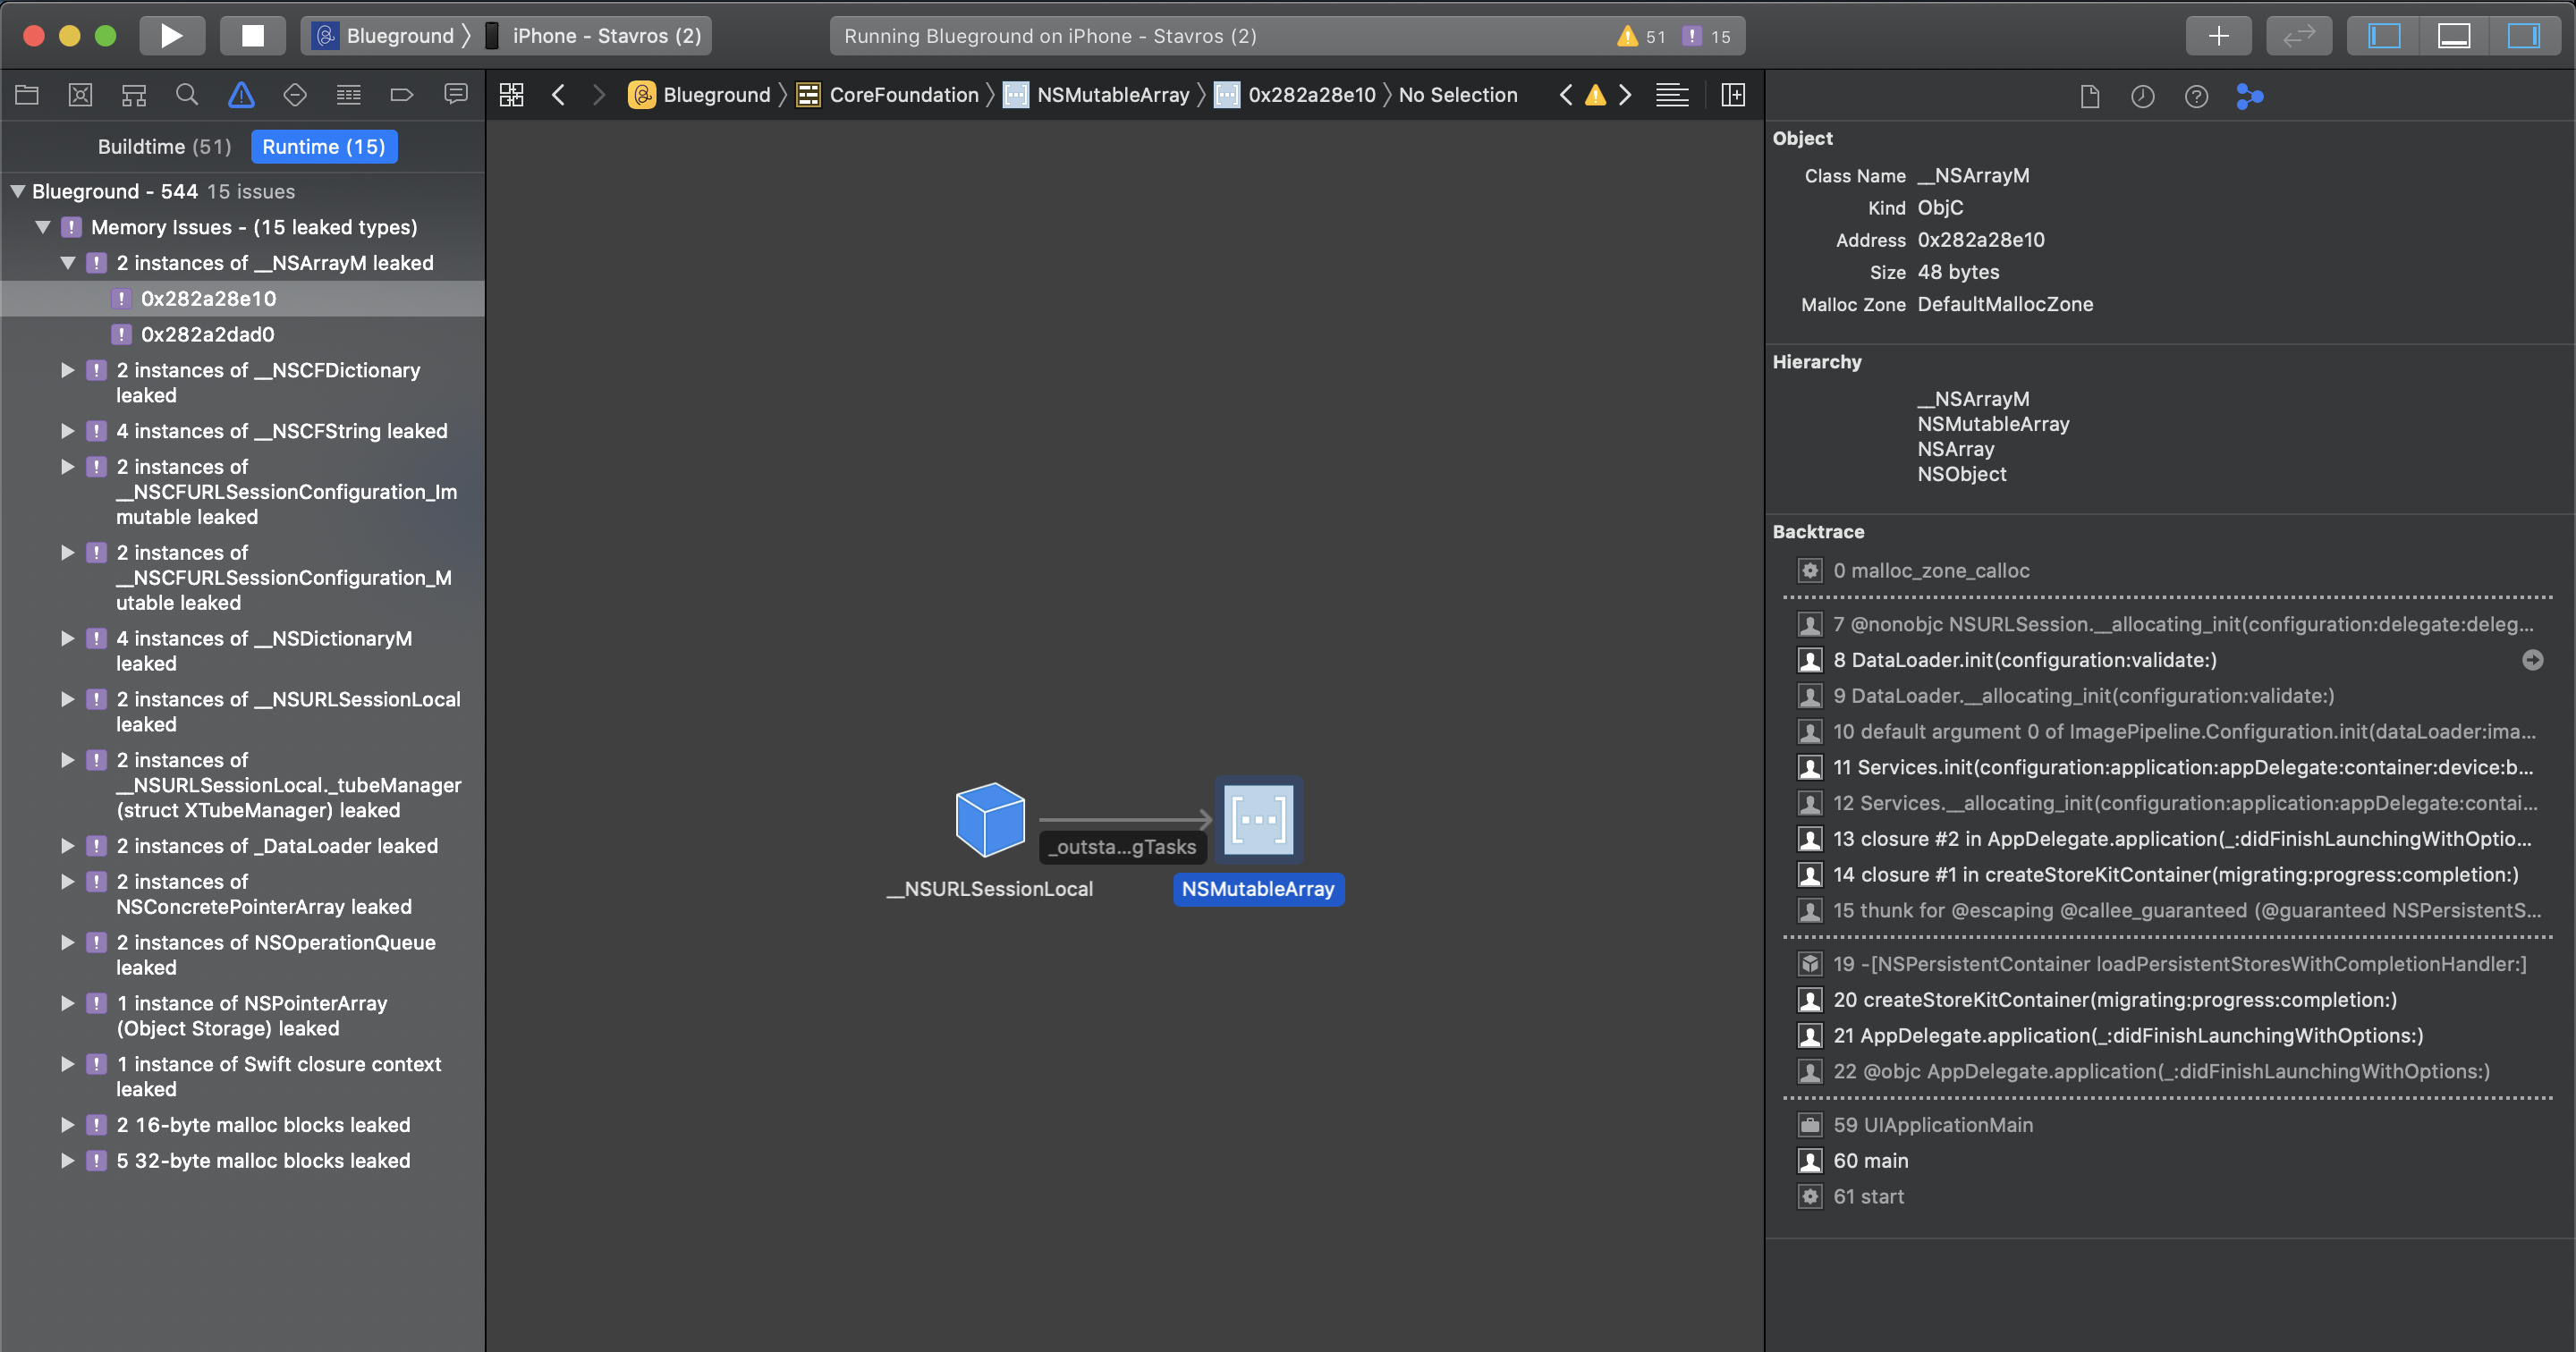Toggle the right inspector panel visibility
2576x1352 pixels.
(x=2525, y=36)
